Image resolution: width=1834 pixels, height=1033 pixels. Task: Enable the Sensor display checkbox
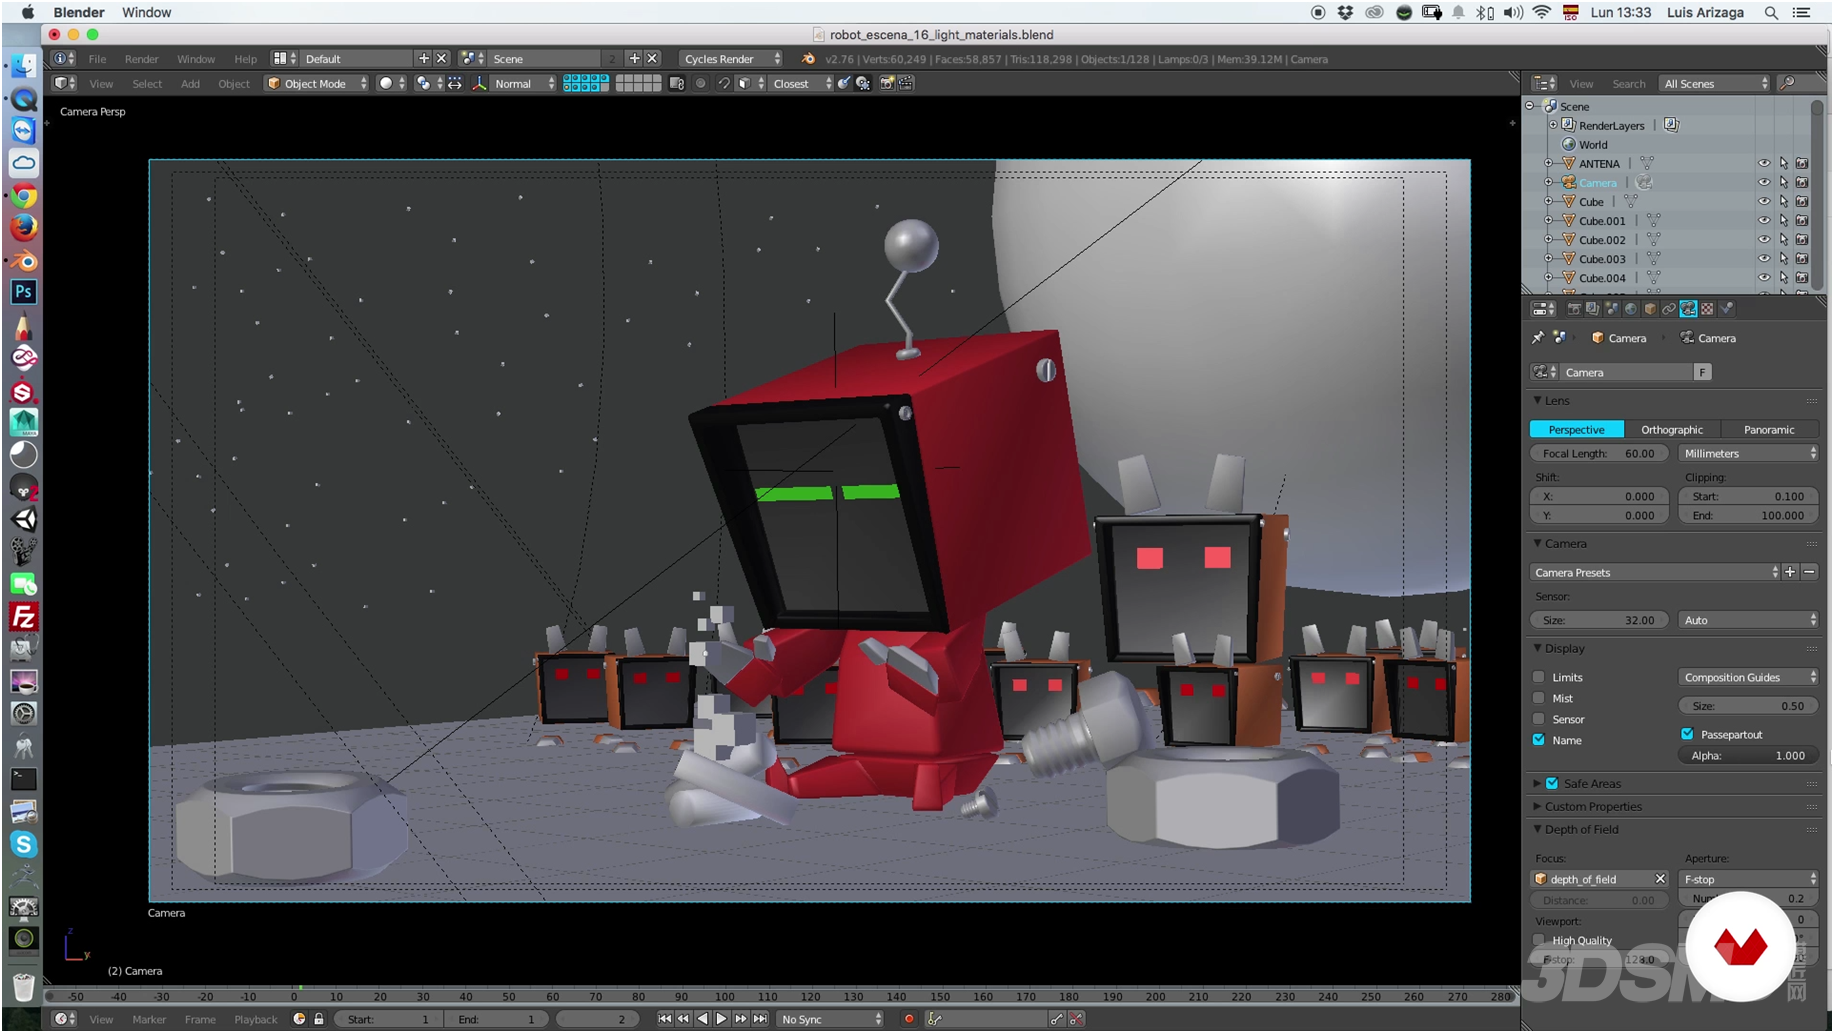(1539, 719)
